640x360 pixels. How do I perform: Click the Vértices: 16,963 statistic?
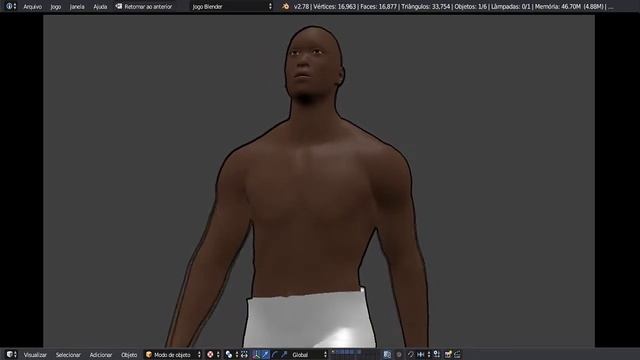(334, 7)
